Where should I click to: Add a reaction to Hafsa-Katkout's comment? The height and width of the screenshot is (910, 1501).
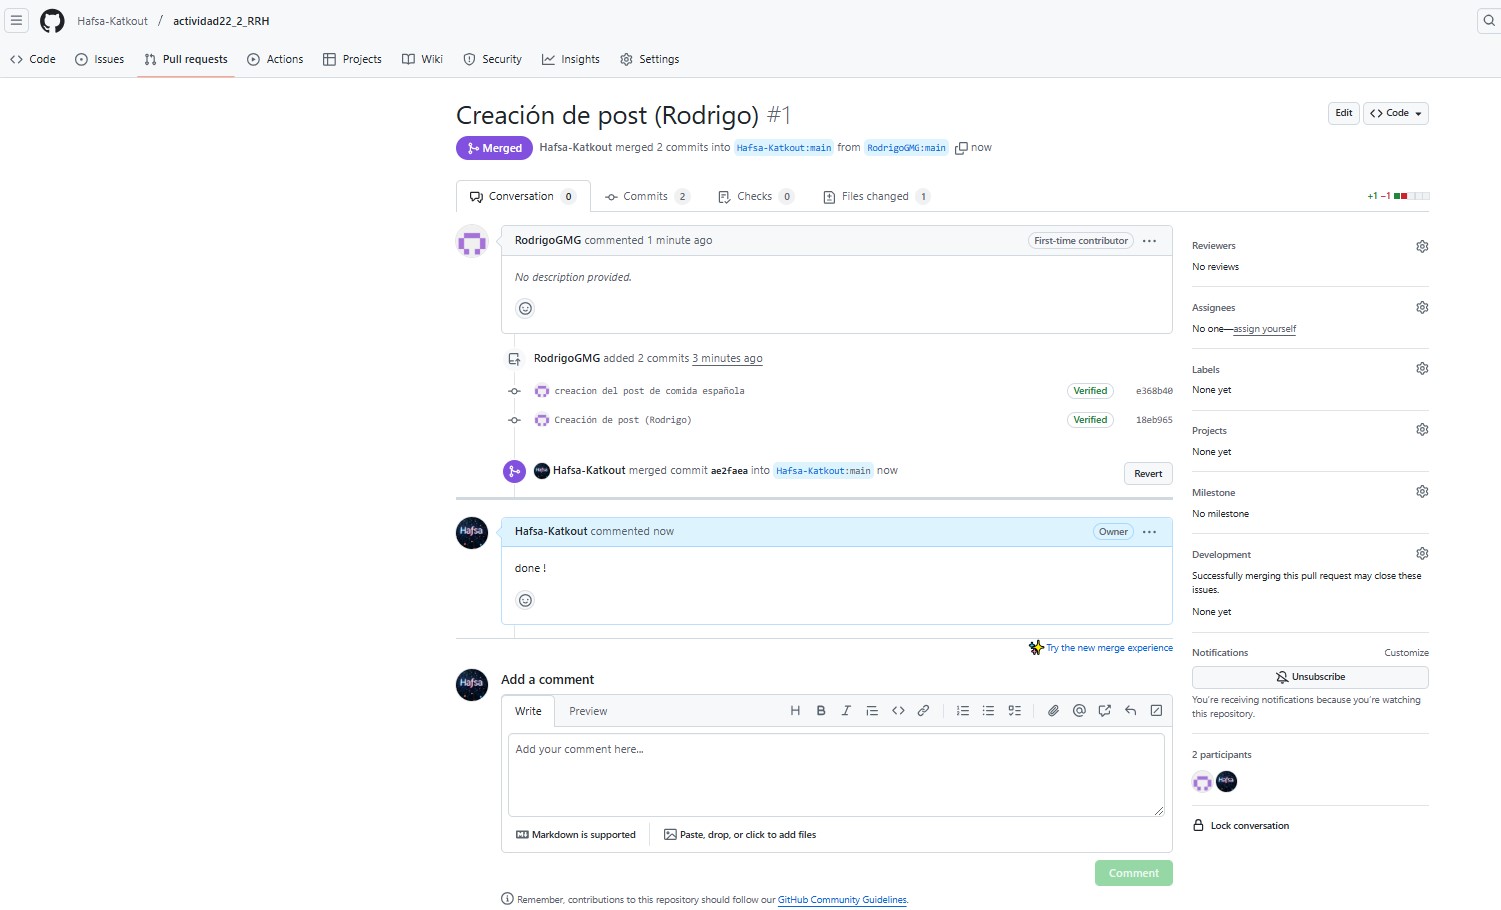[525, 600]
